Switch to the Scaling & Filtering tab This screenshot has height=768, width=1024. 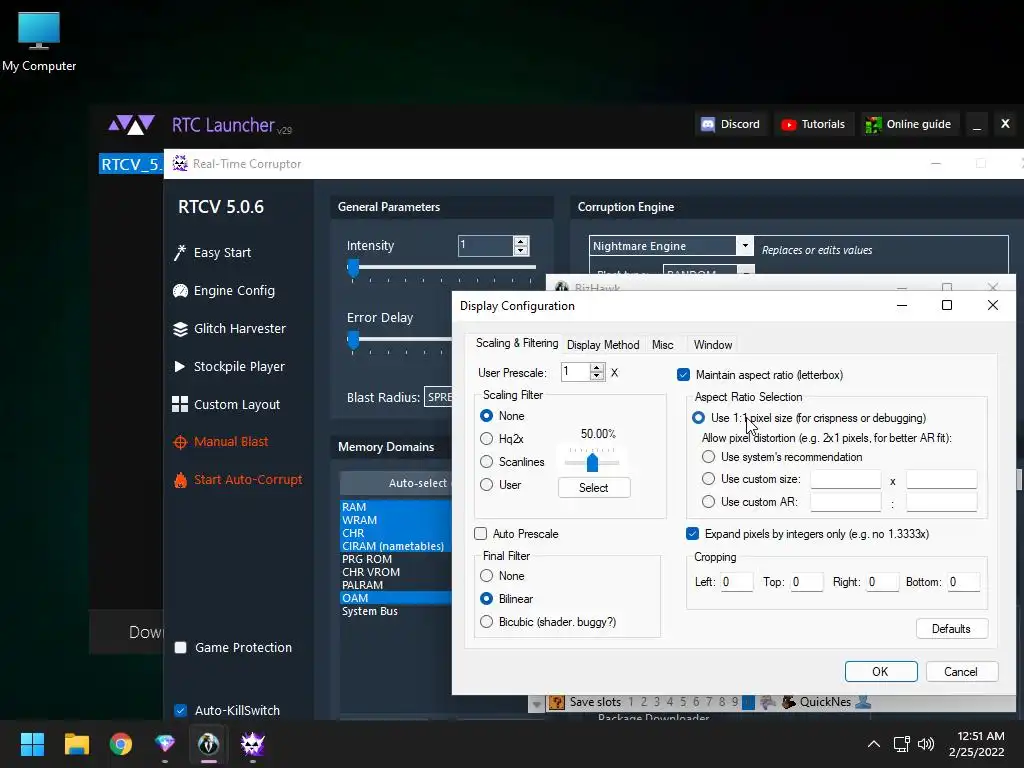click(517, 344)
